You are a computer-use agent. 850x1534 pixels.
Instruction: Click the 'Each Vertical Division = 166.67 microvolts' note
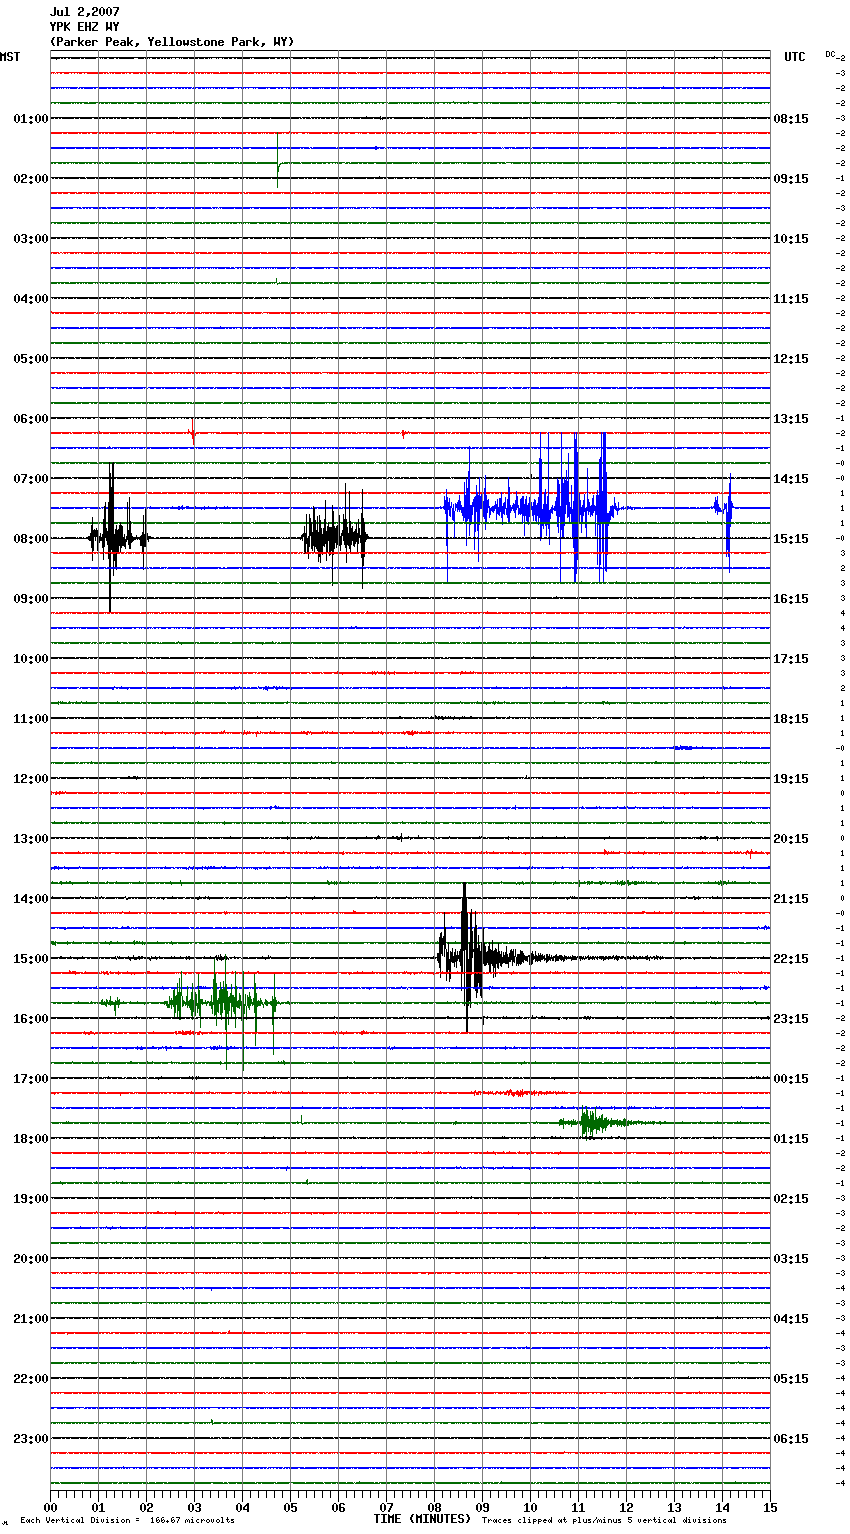pos(127,1521)
